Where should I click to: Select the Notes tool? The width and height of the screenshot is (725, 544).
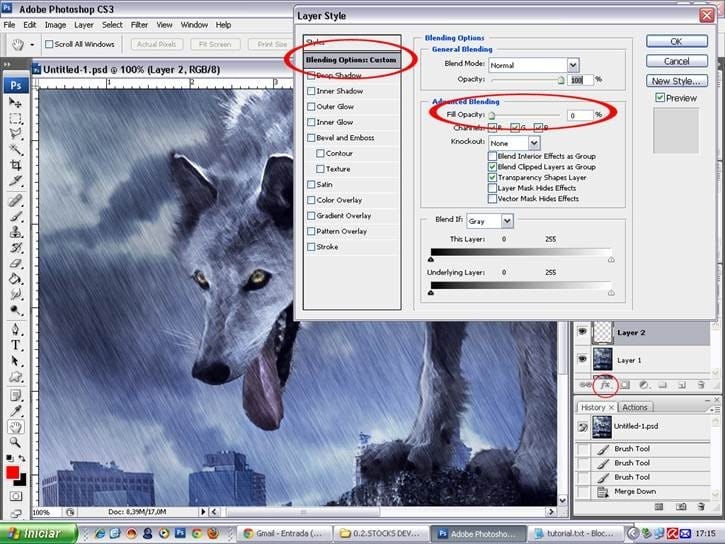tap(15, 396)
